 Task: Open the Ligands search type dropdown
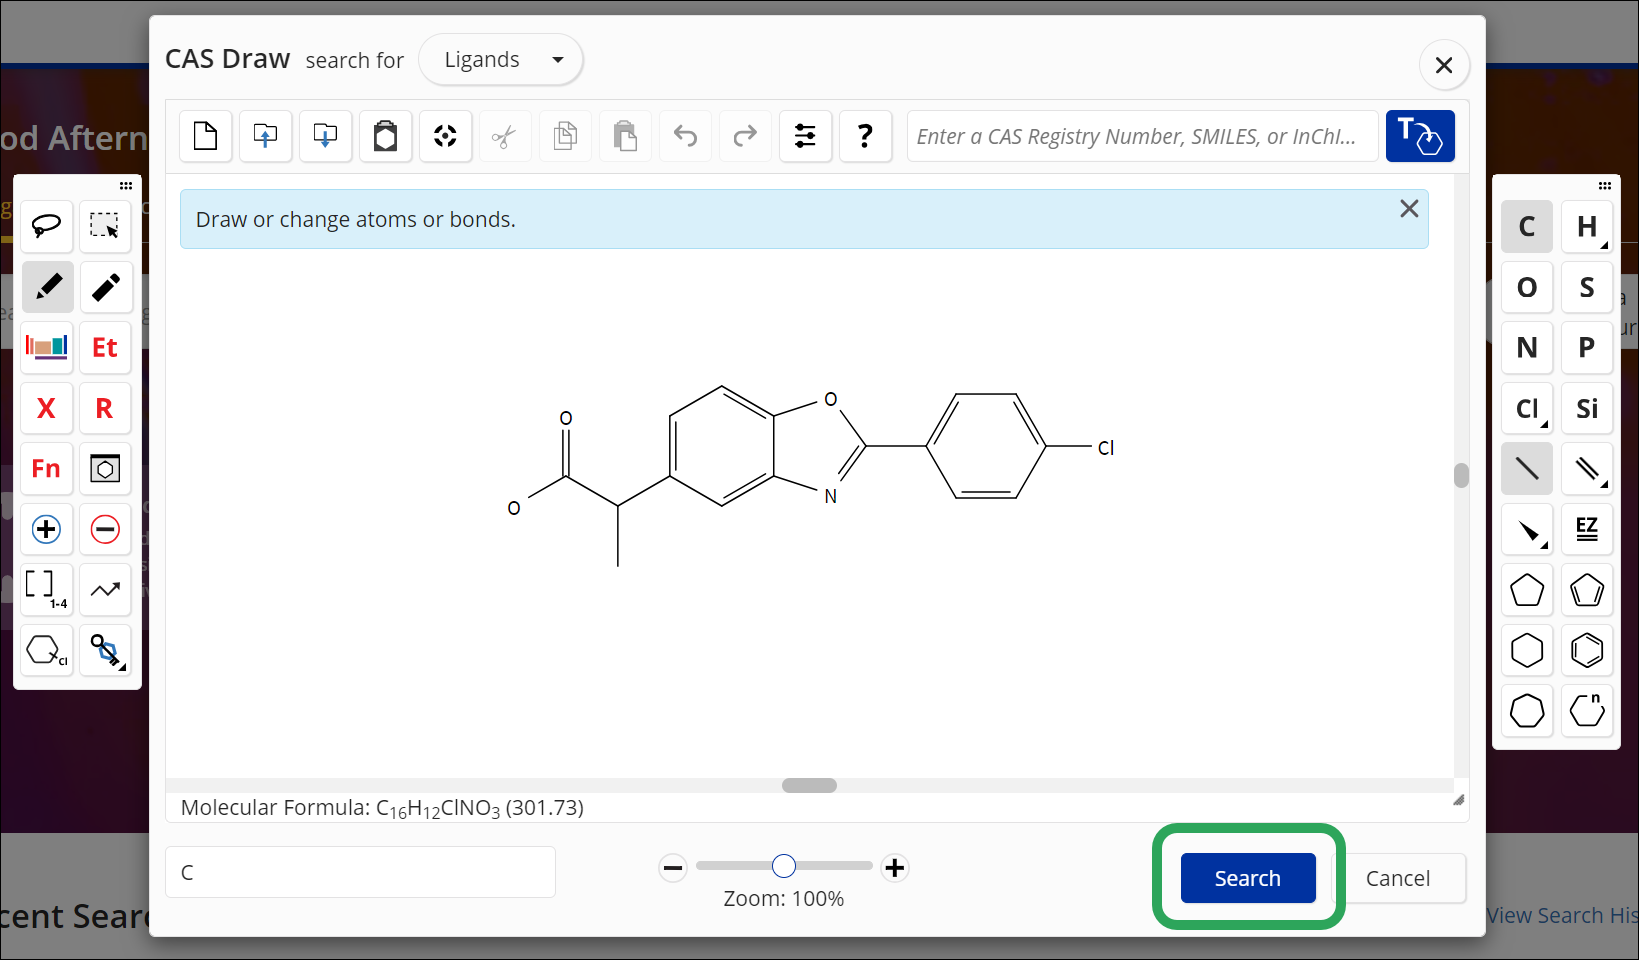[501, 60]
